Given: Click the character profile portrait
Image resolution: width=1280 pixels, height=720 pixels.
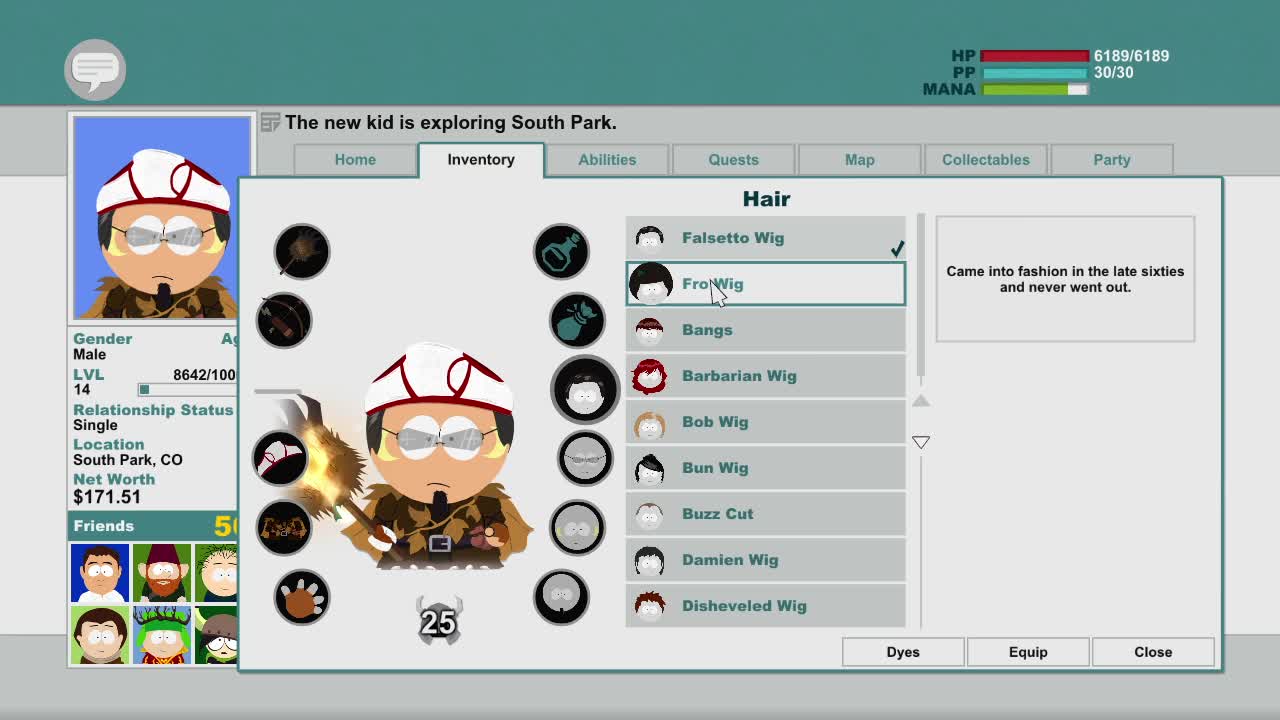Looking at the screenshot, I should click(162, 217).
